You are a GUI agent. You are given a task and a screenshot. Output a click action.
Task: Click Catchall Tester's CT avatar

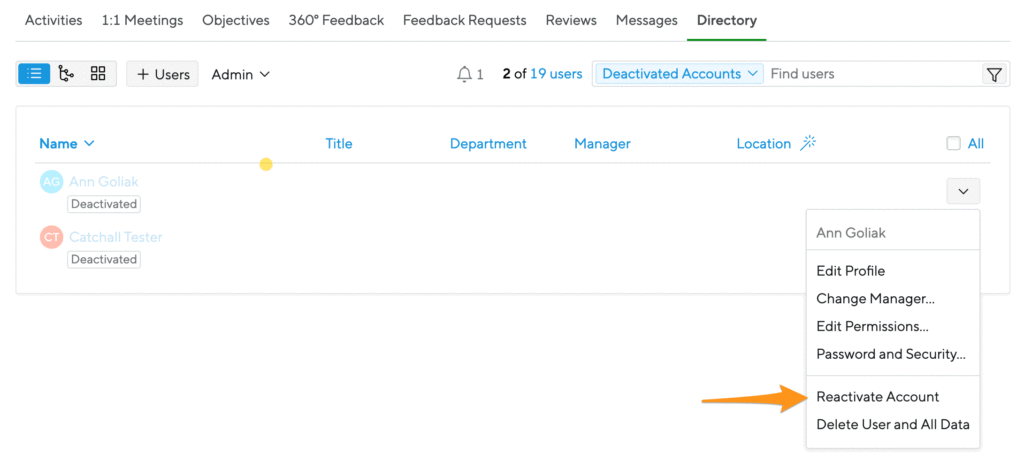point(52,237)
